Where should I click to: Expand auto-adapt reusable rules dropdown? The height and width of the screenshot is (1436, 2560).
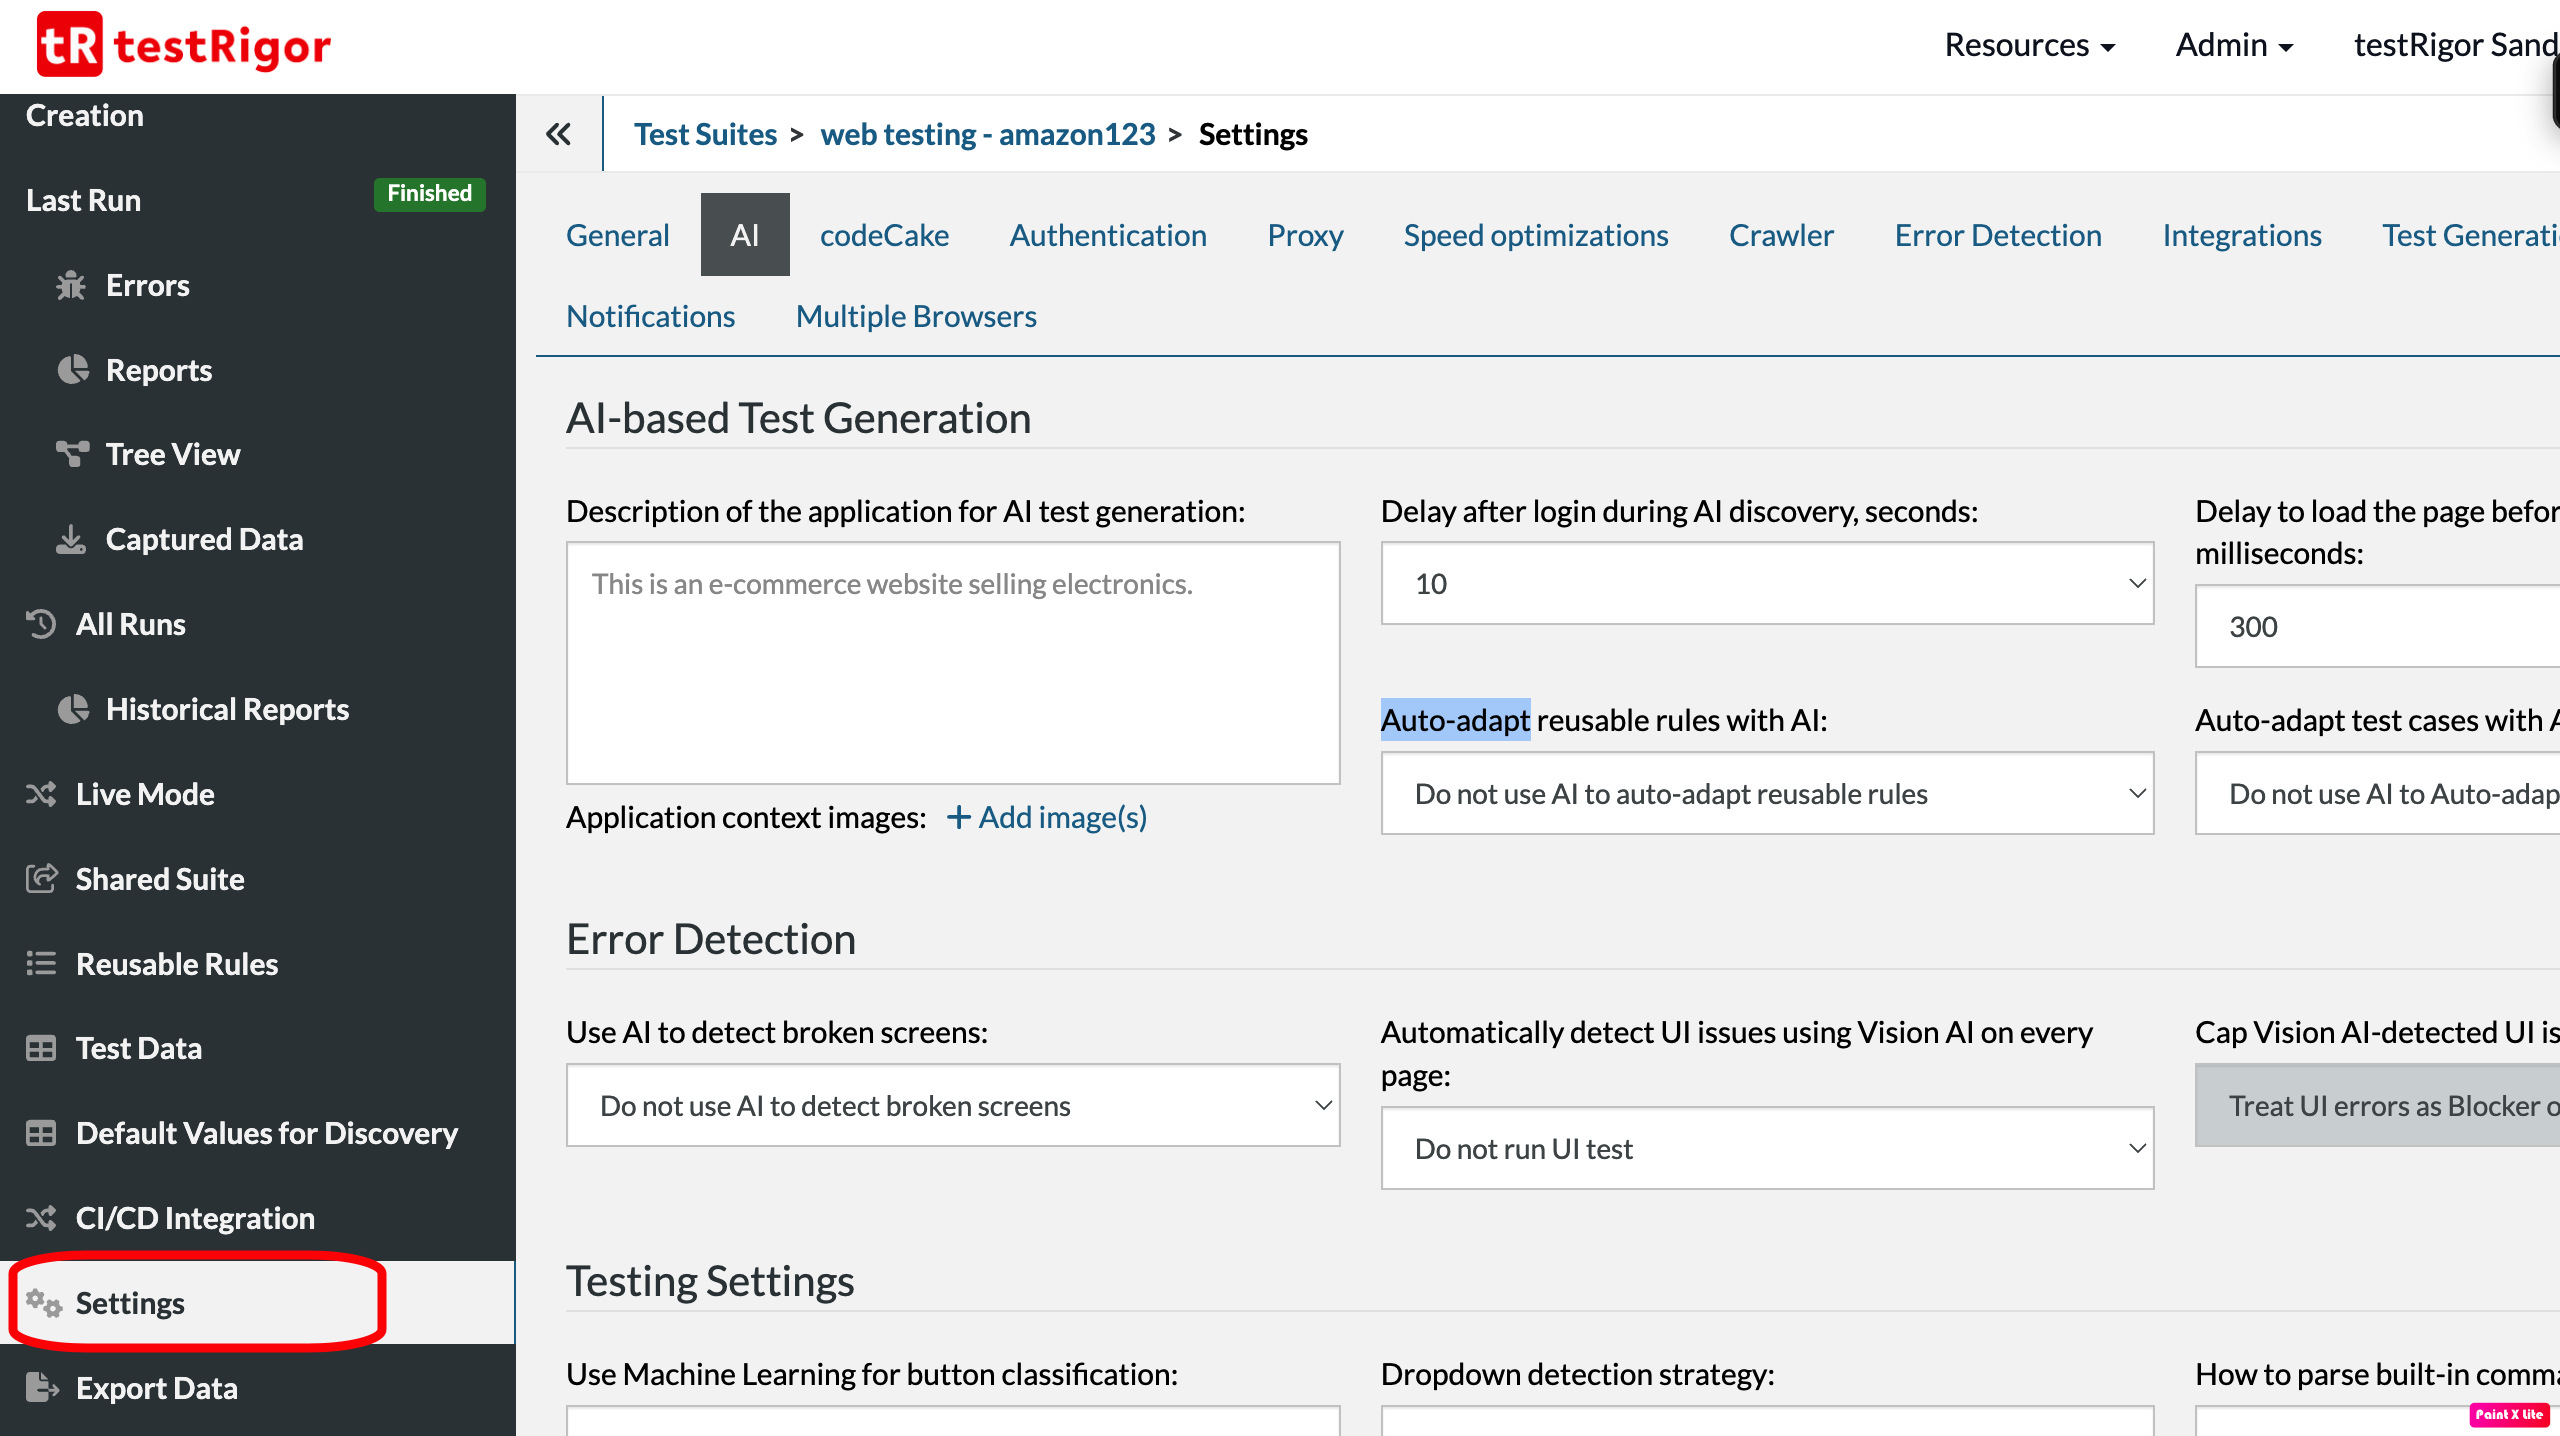(1766, 794)
